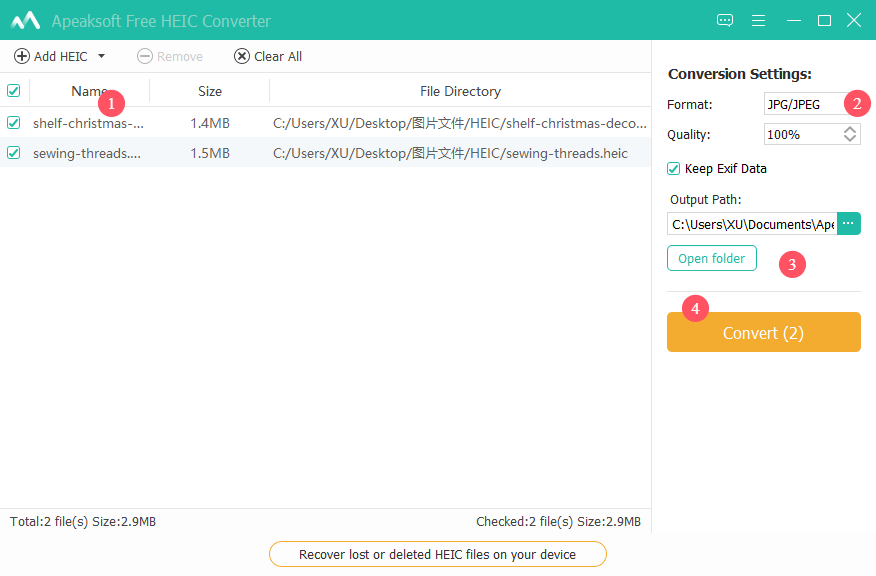Open the feedback message icon
876x576 pixels.
[x=724, y=20]
